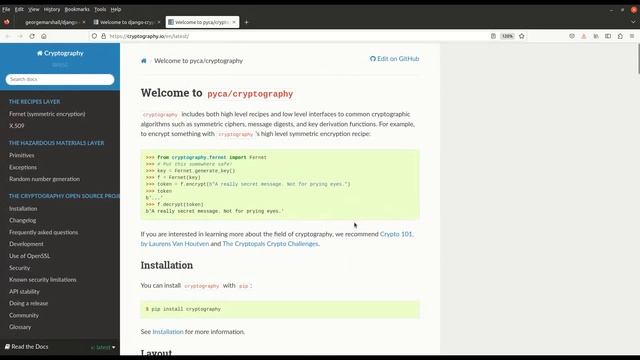The image size is (640, 360).
Task: Expand the Read the Docs latest version selector
Action: pos(103,347)
